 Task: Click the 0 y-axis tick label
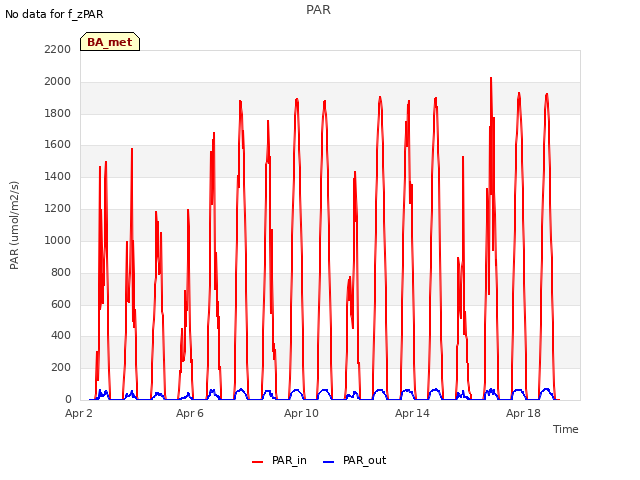pos(68,399)
